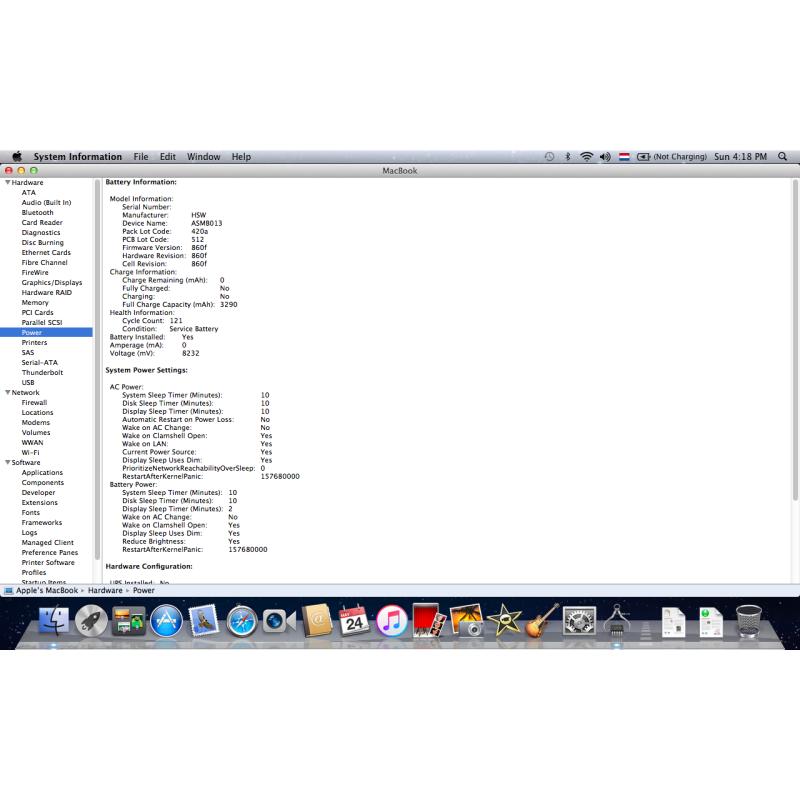Click Full Charge Capacity value 3290
Viewport: 800px width, 800px height.
pyautogui.click(x=229, y=304)
